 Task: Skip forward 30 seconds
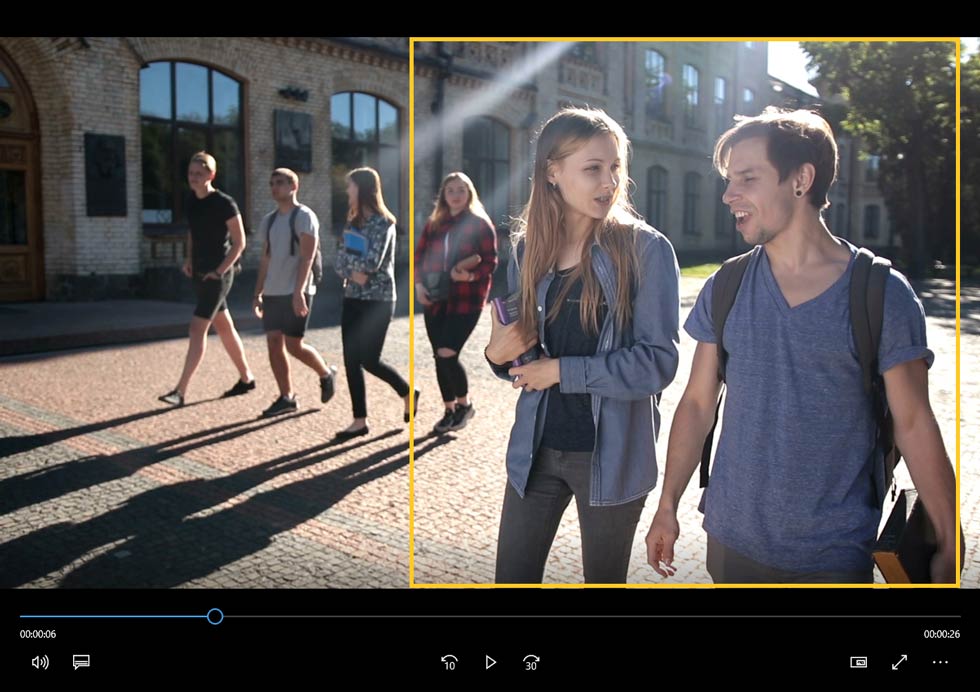pos(531,662)
